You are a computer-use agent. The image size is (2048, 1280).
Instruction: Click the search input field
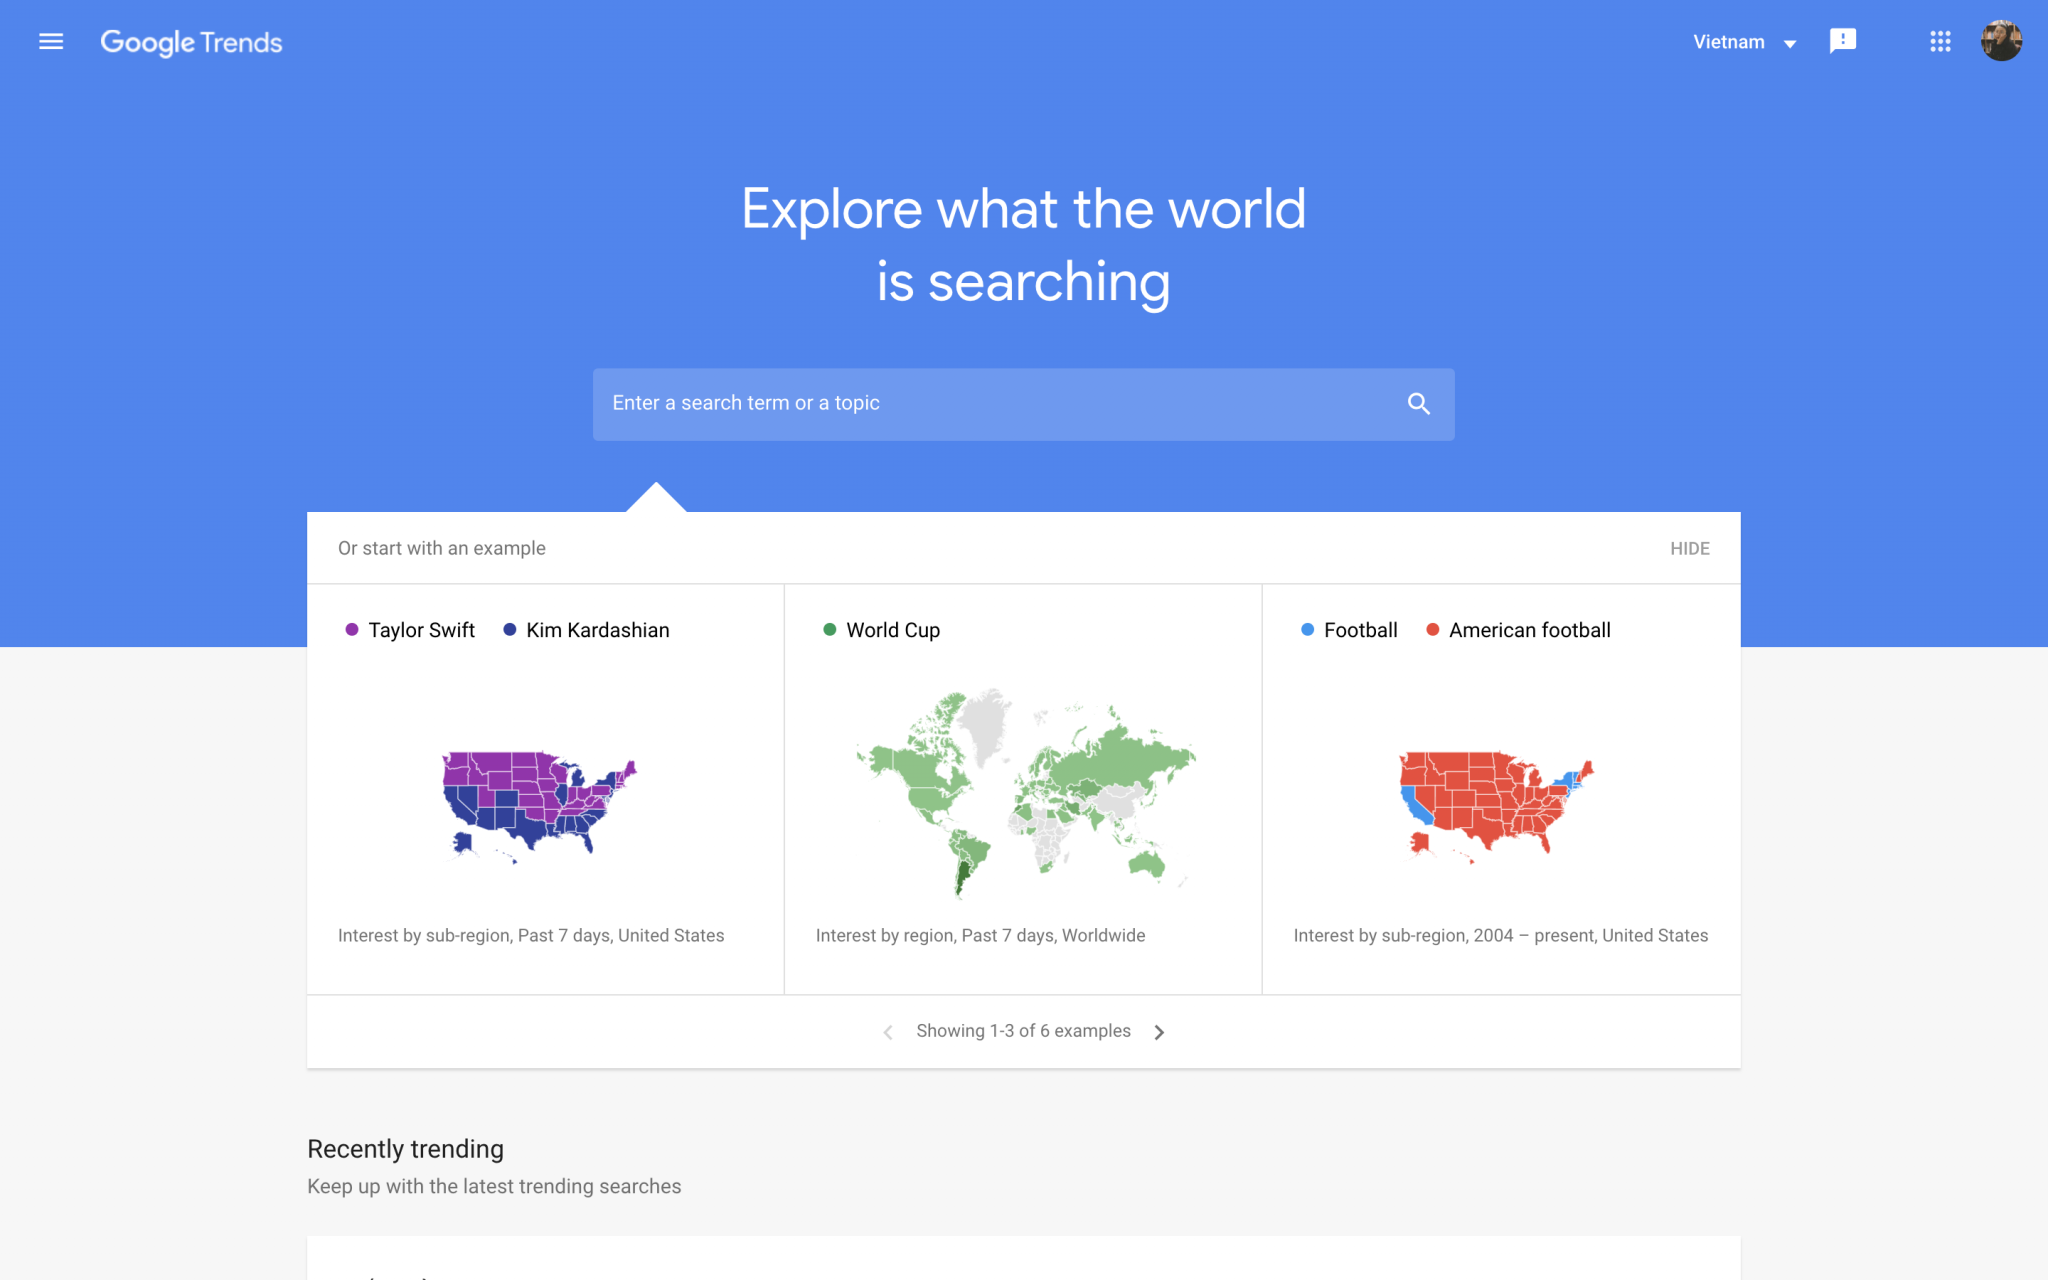pos(1023,403)
